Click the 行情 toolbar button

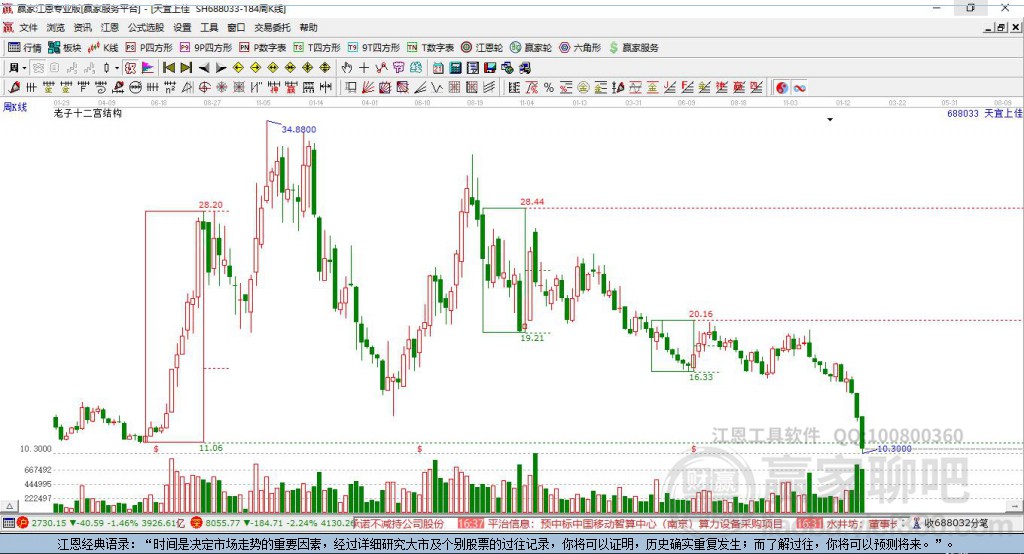point(24,48)
